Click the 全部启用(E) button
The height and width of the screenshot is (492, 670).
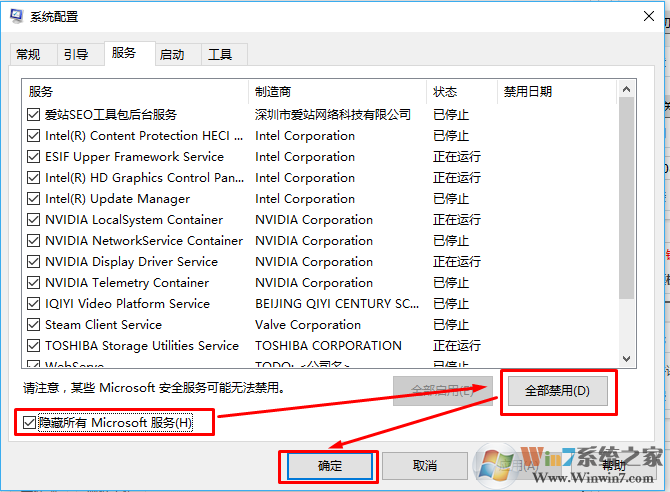[x=443, y=391]
